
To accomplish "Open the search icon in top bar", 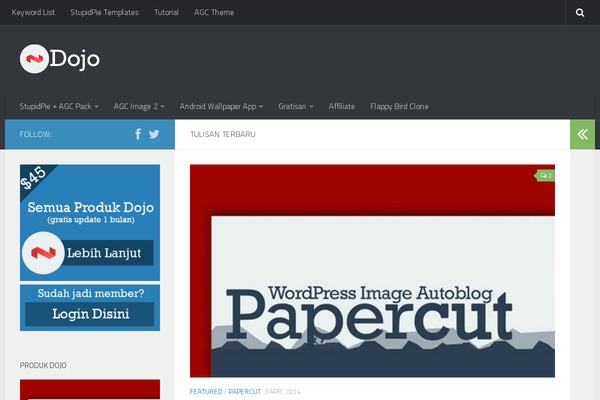I will [580, 13].
